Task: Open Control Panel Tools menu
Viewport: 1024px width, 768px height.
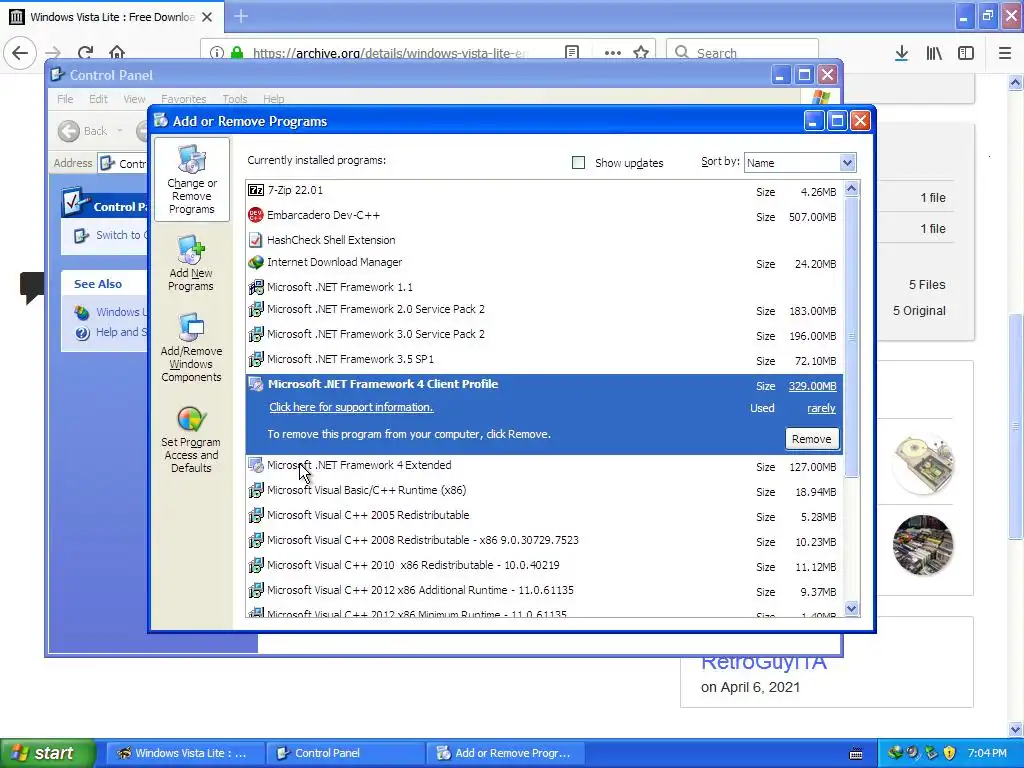Action: click(x=234, y=99)
